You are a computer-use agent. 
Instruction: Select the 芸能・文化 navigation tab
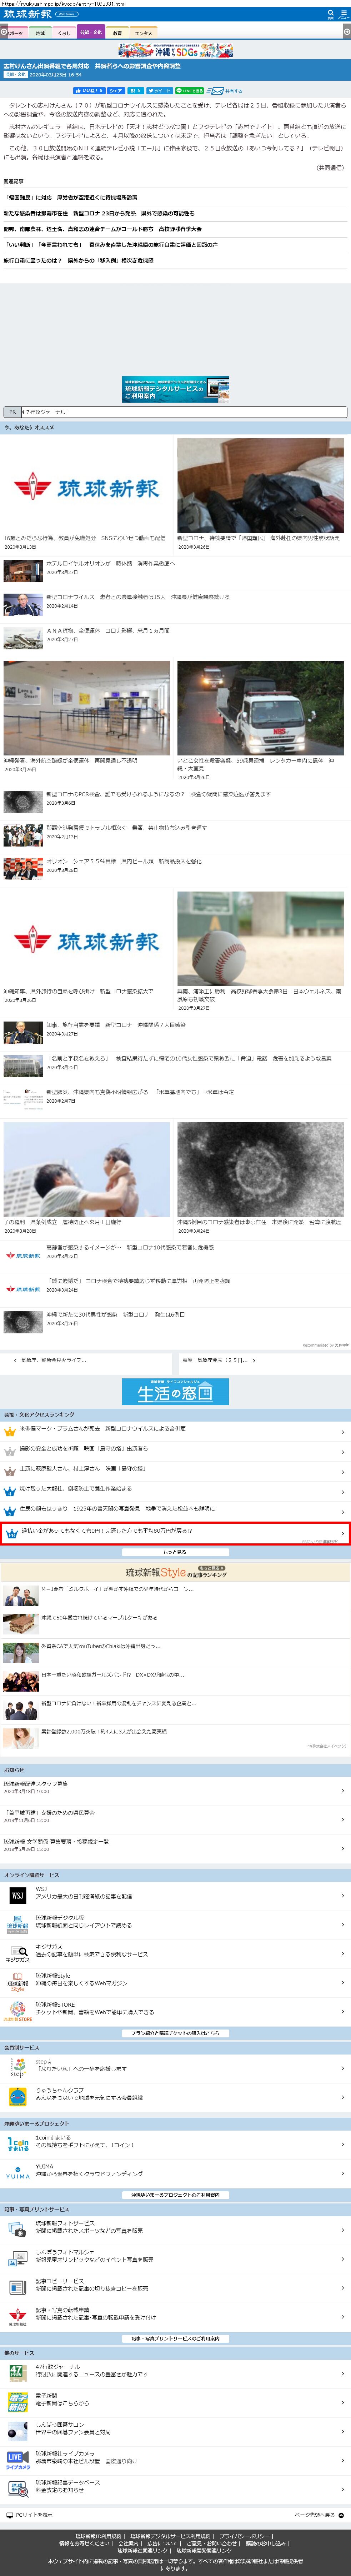click(91, 33)
